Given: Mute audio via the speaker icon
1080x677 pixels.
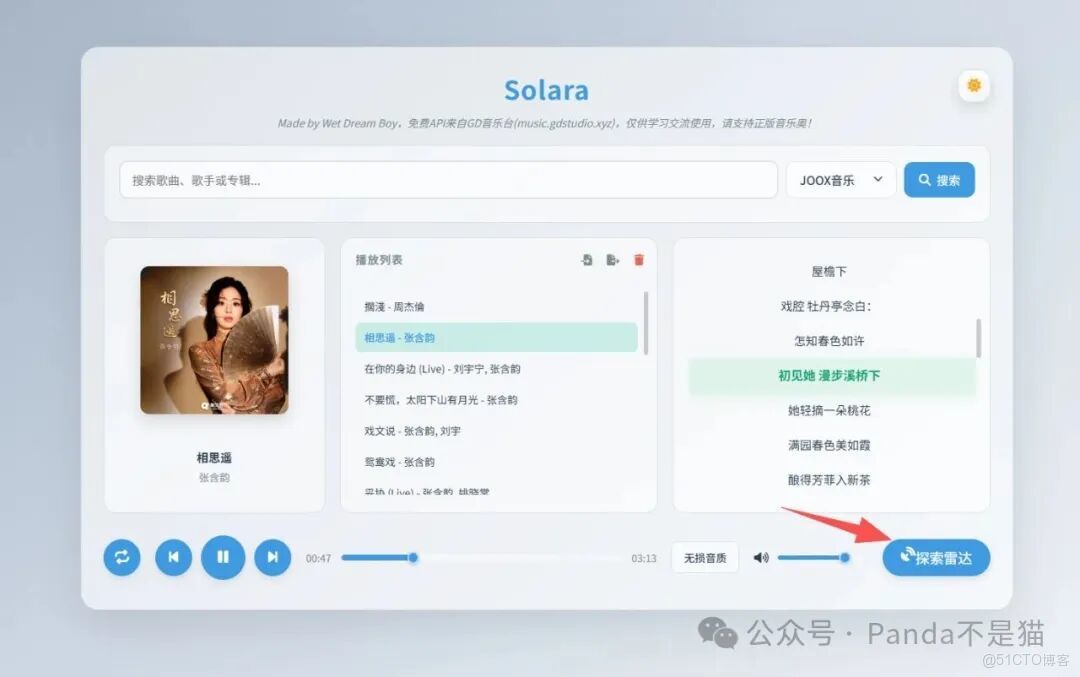Looking at the screenshot, I should click(761, 558).
